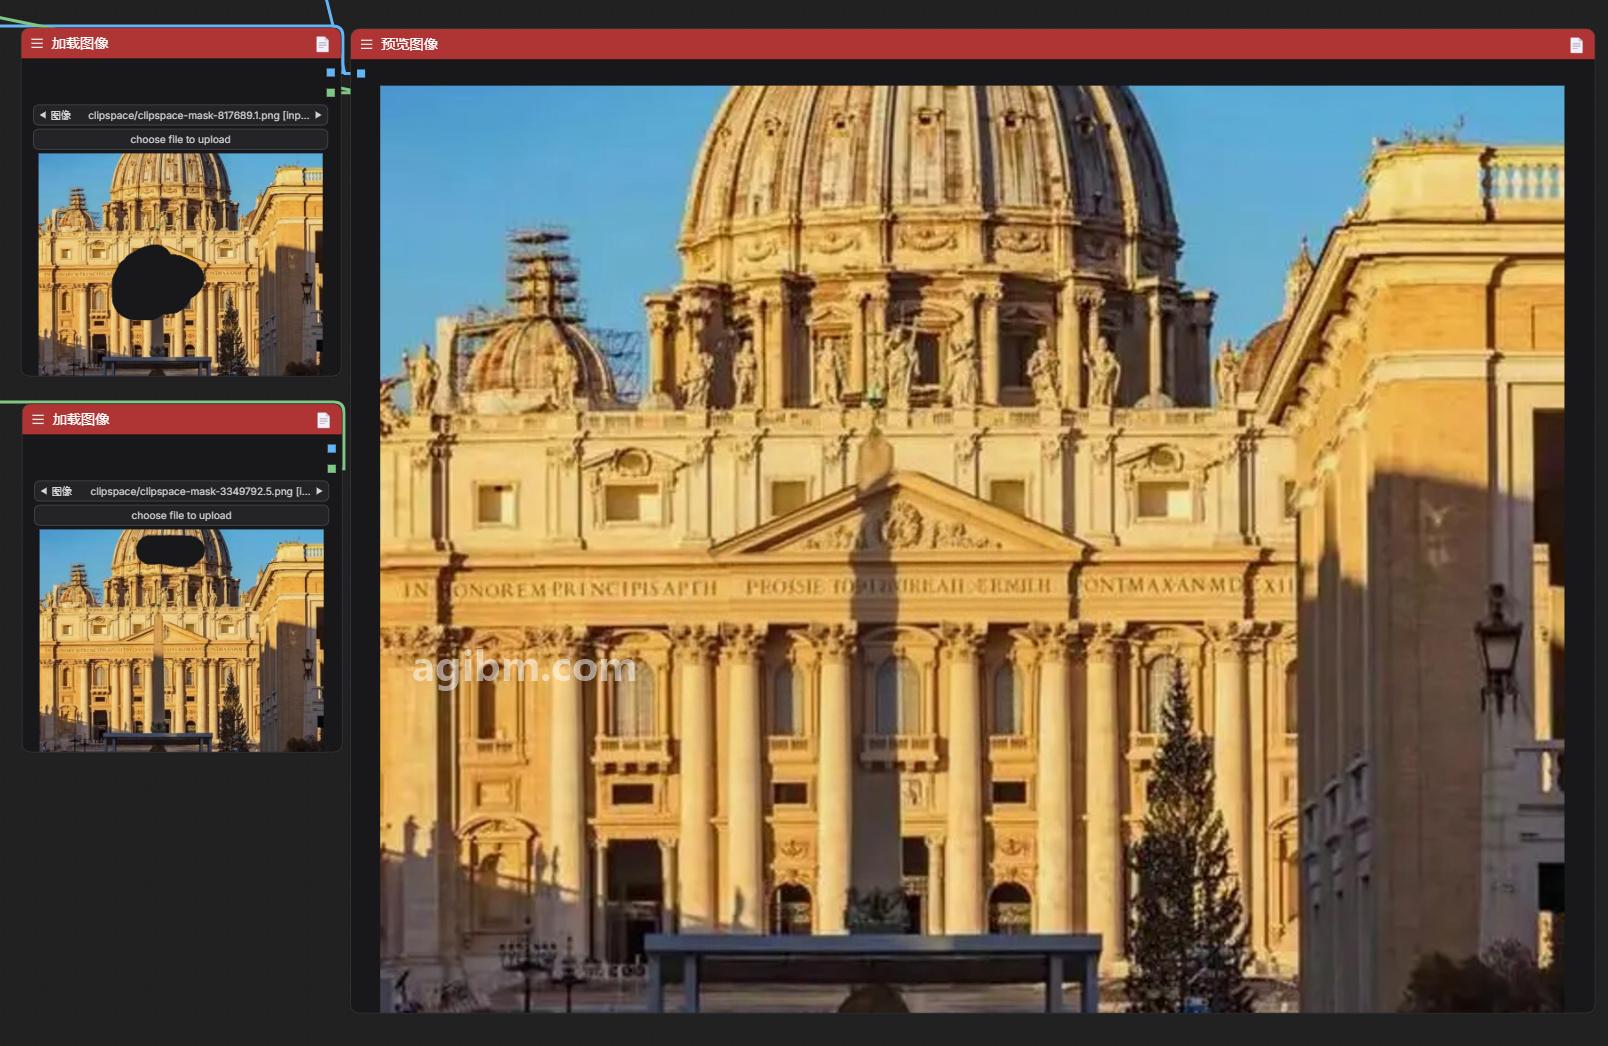The image size is (1608, 1046).
Task: Open hamburger menu of top Load Image node
Action: pos(37,43)
